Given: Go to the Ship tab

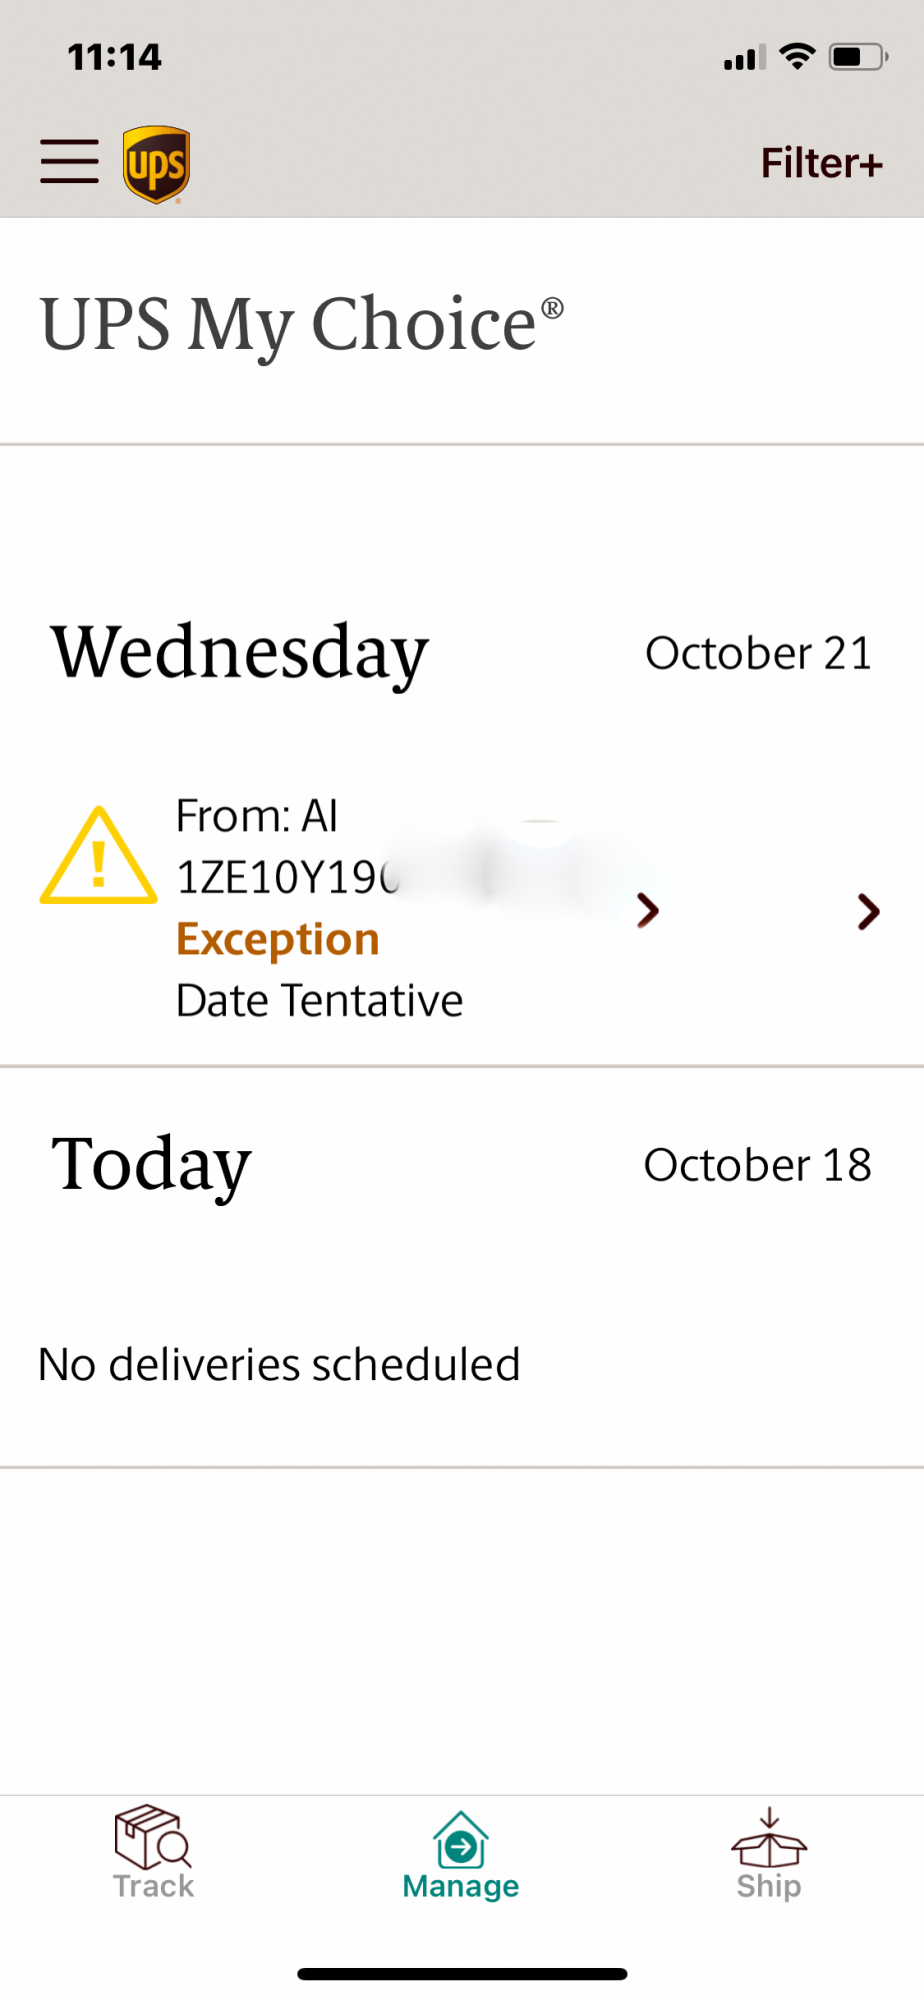Looking at the screenshot, I should pos(768,1853).
